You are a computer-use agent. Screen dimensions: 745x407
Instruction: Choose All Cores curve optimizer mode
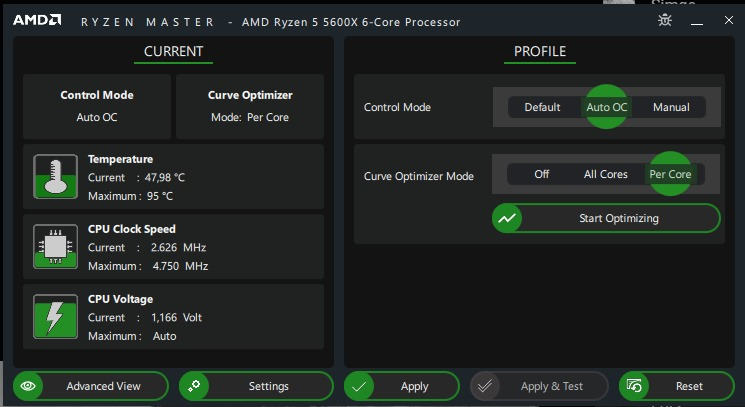click(606, 174)
